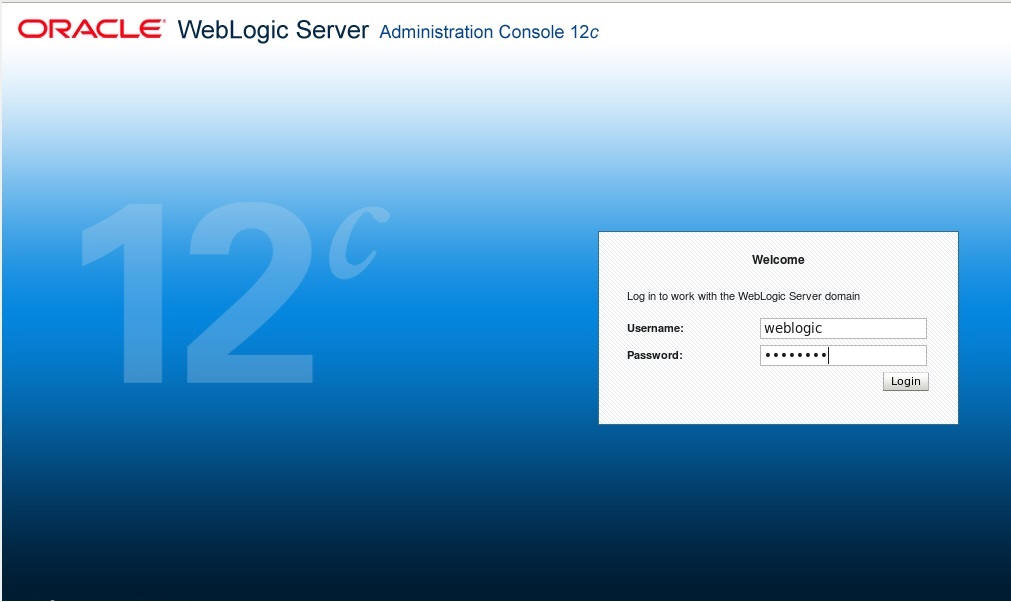The height and width of the screenshot is (602, 1011).
Task: Click 'Administration Console 12c' header text
Action: pyautogui.click(x=489, y=32)
